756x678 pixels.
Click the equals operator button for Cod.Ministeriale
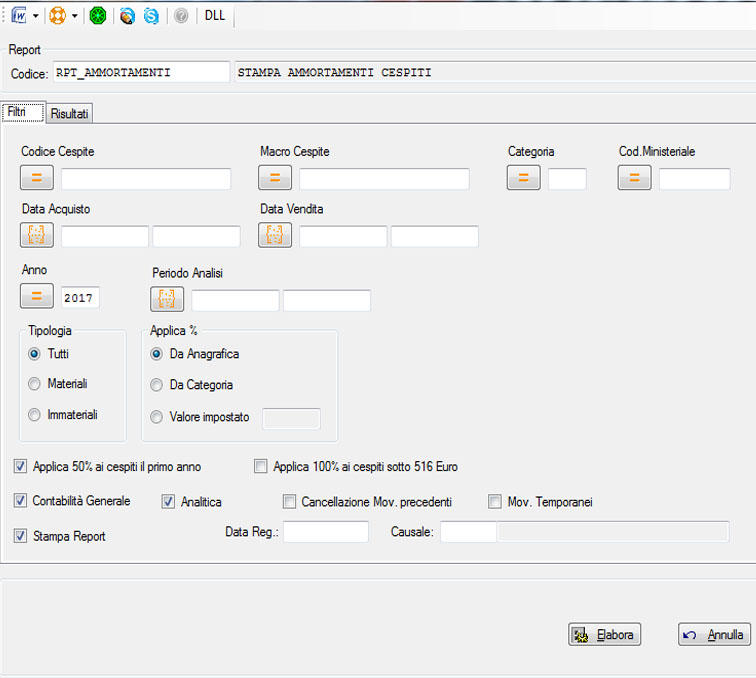pyautogui.click(x=634, y=177)
